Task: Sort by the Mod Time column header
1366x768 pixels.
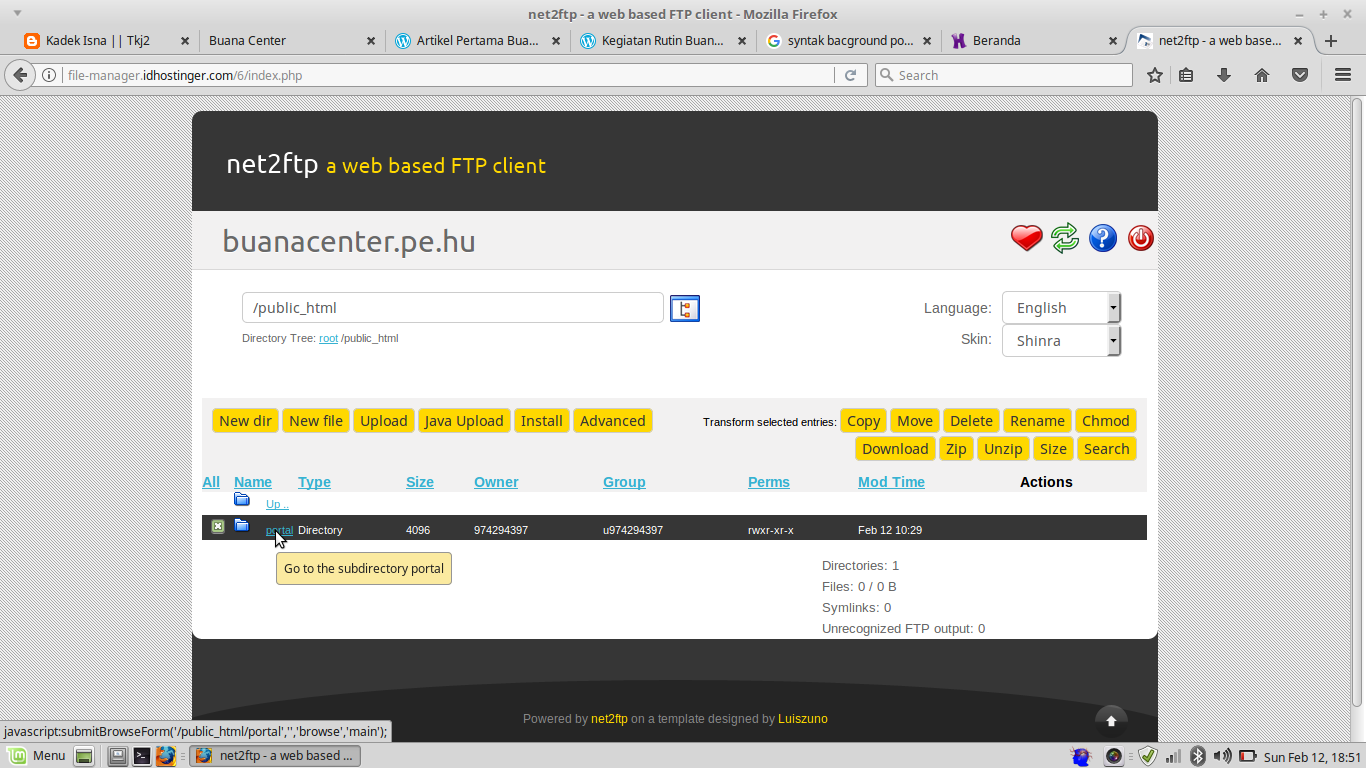Action: coord(891,482)
